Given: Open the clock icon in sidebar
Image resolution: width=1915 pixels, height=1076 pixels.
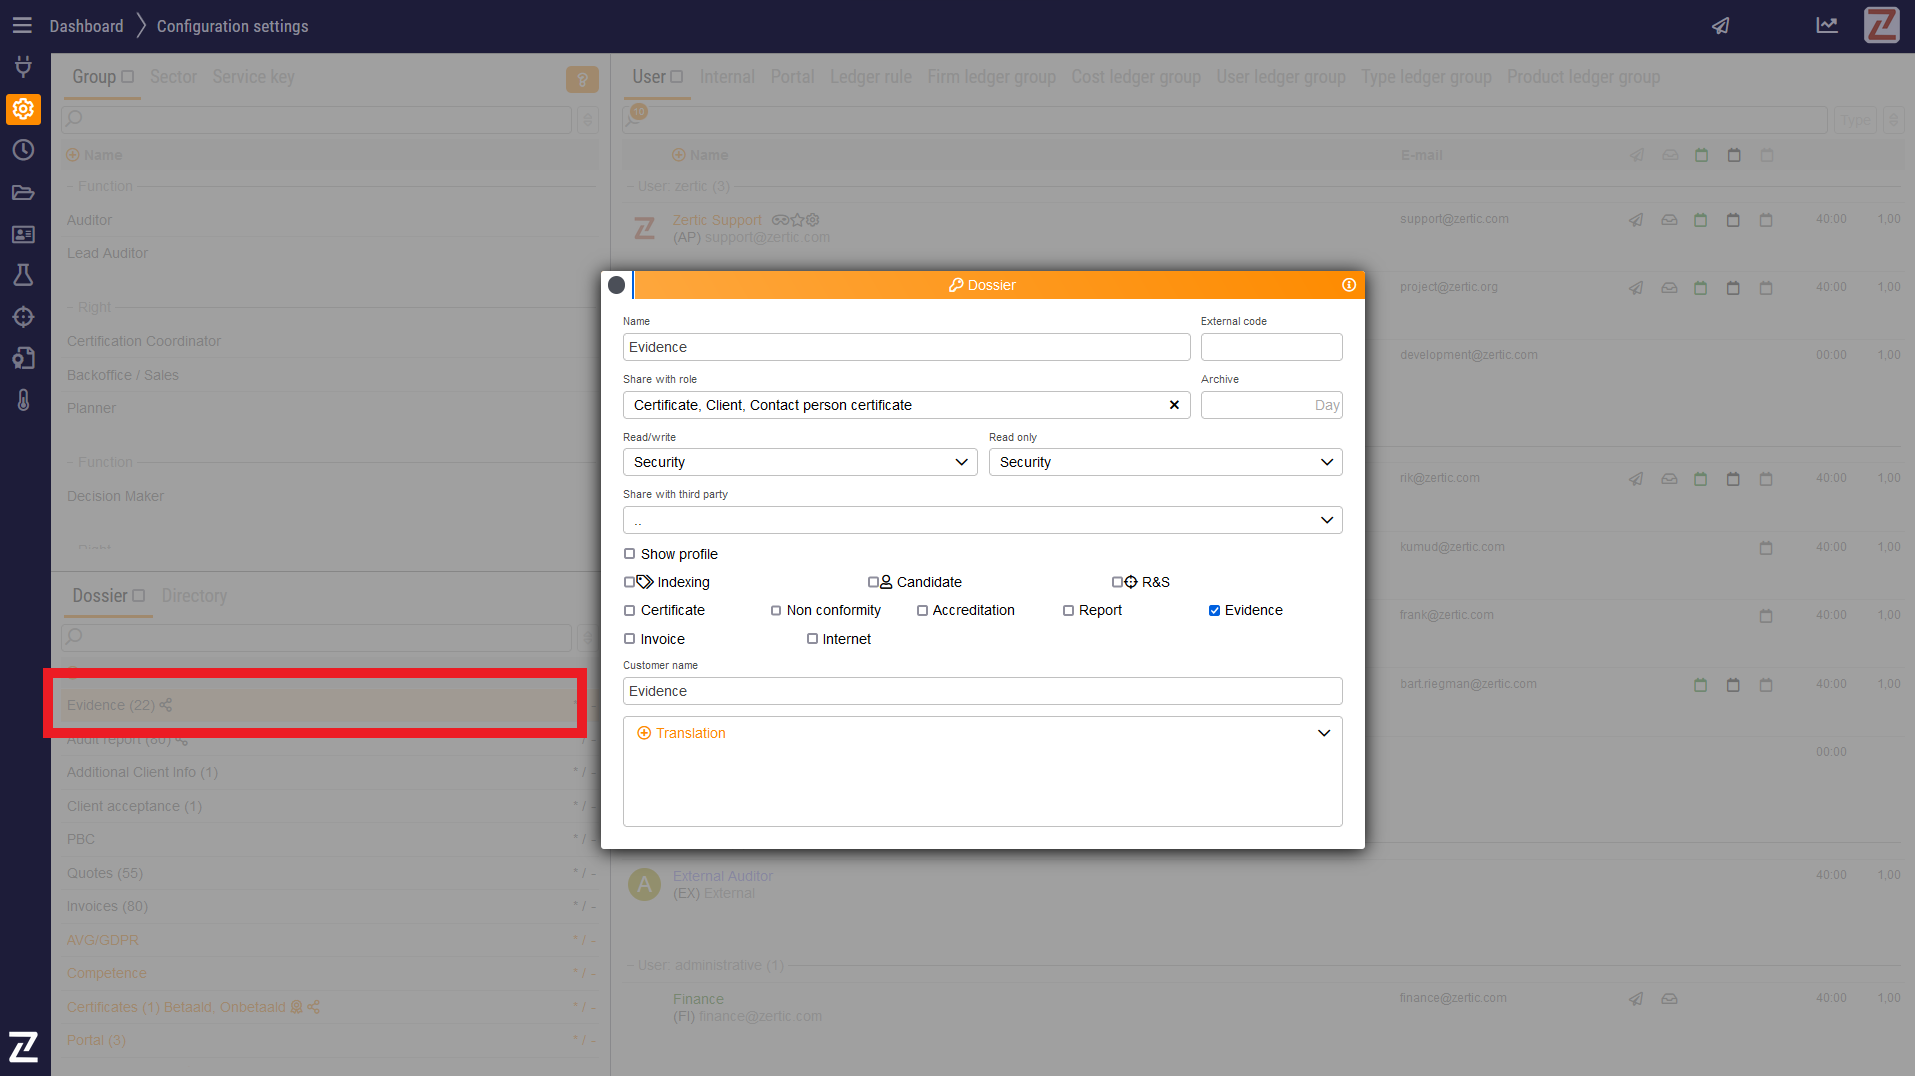Looking at the screenshot, I should (23, 150).
